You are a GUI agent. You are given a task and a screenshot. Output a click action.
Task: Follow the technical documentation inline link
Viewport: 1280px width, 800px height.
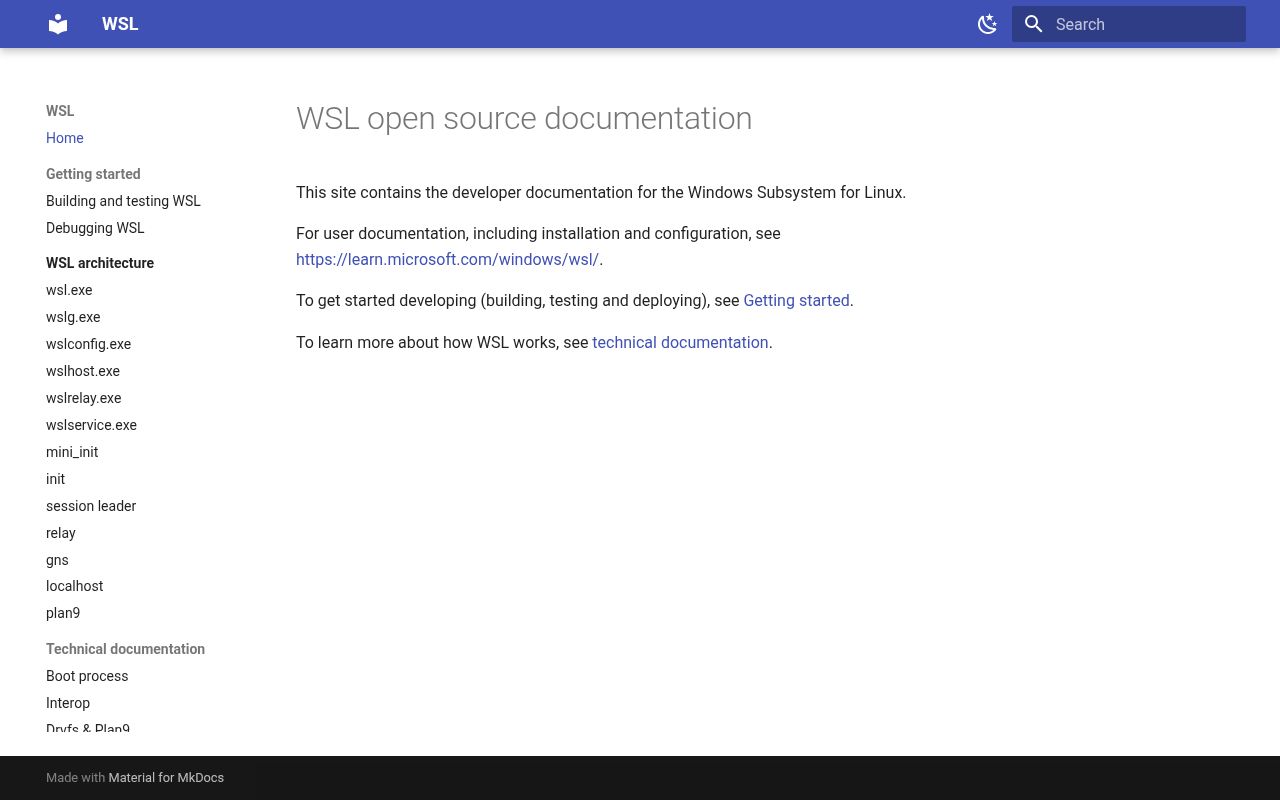tap(680, 342)
